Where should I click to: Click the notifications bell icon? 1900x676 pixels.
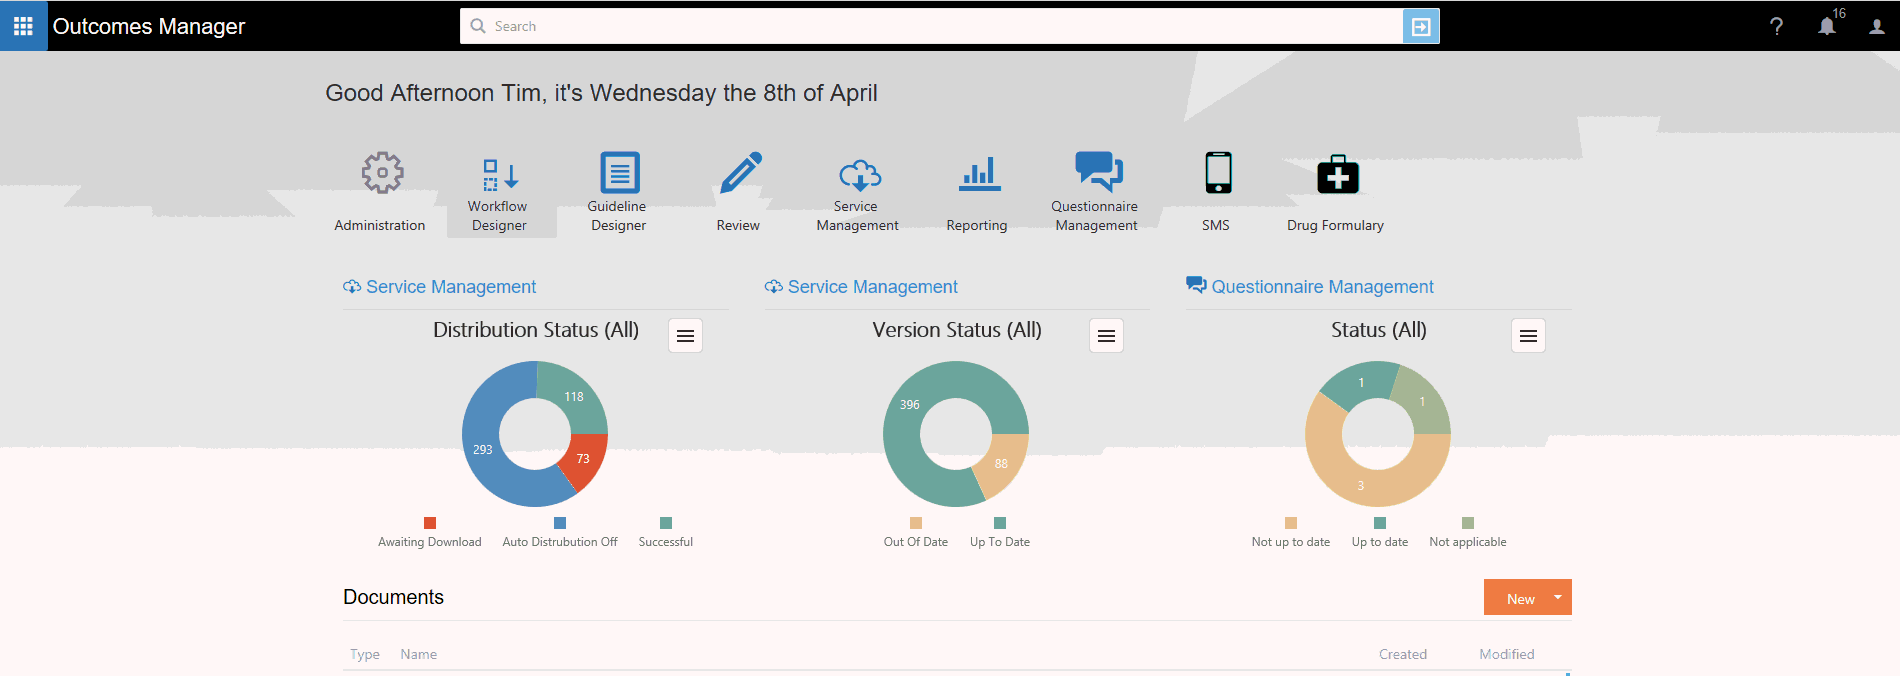(1826, 27)
